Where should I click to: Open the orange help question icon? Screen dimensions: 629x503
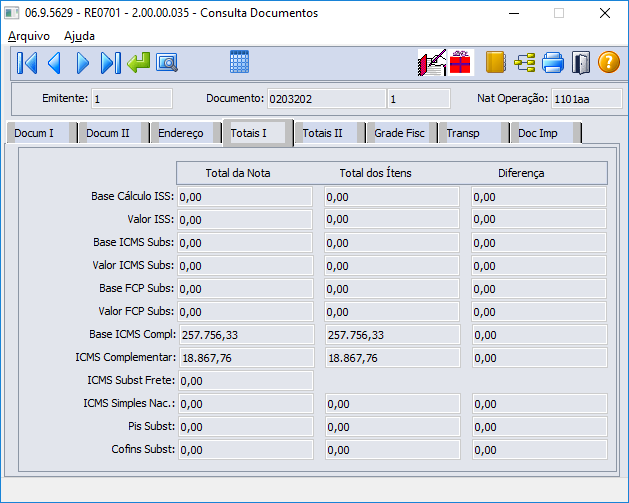(609, 63)
